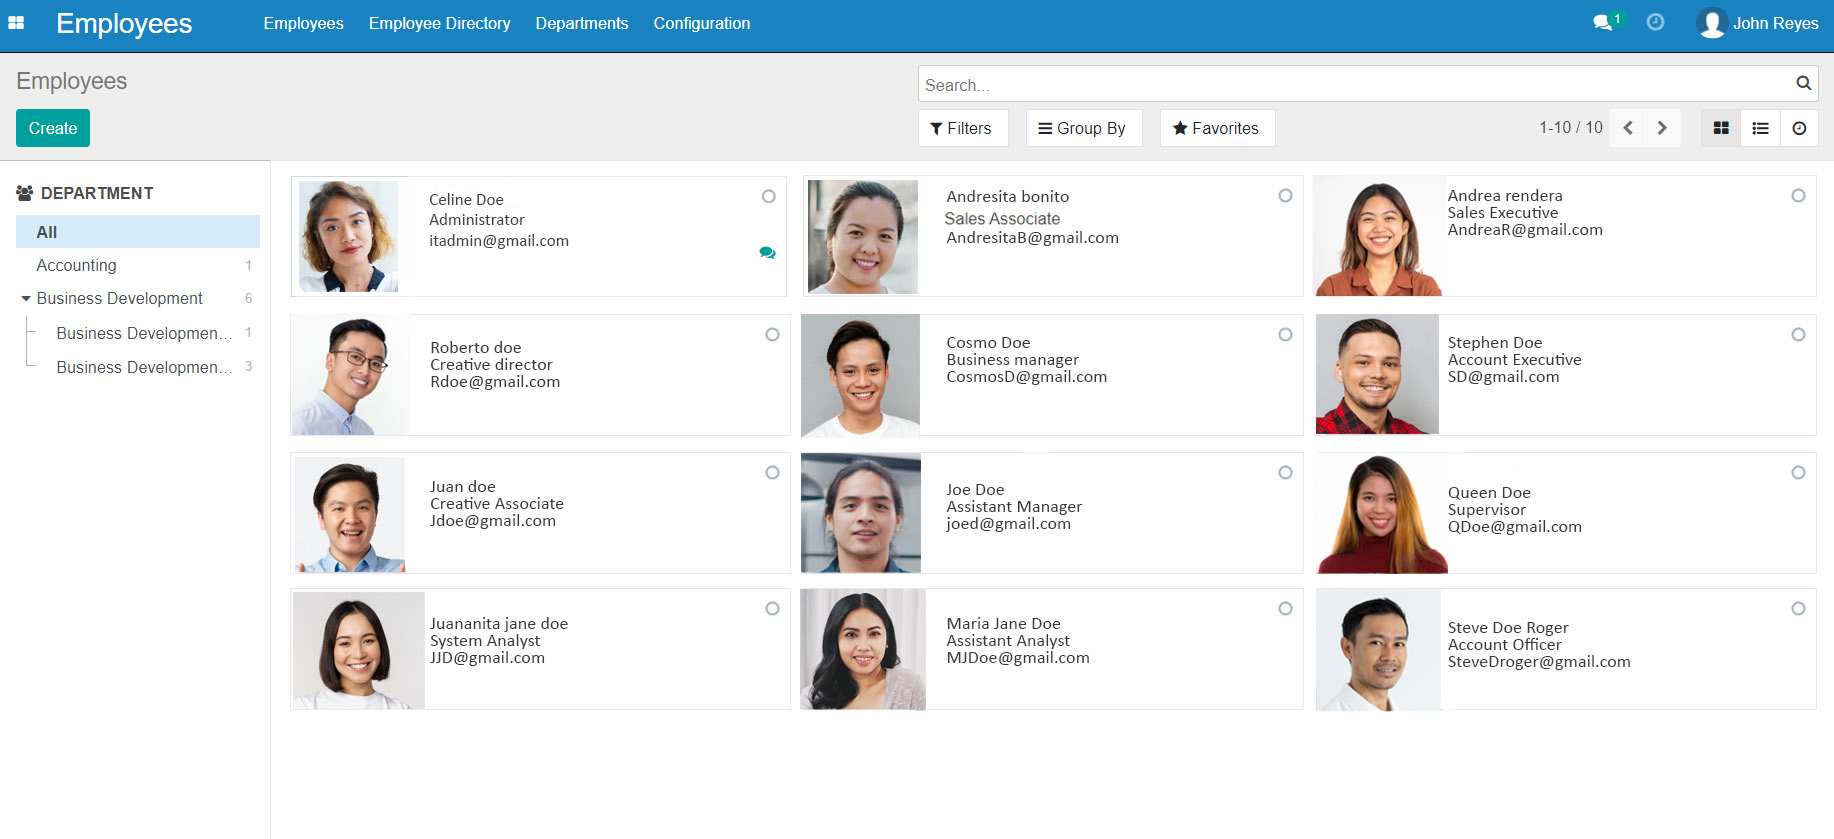The image size is (1834, 839).
Task: Collapse the Business Development department tree
Action: [x=26, y=299]
